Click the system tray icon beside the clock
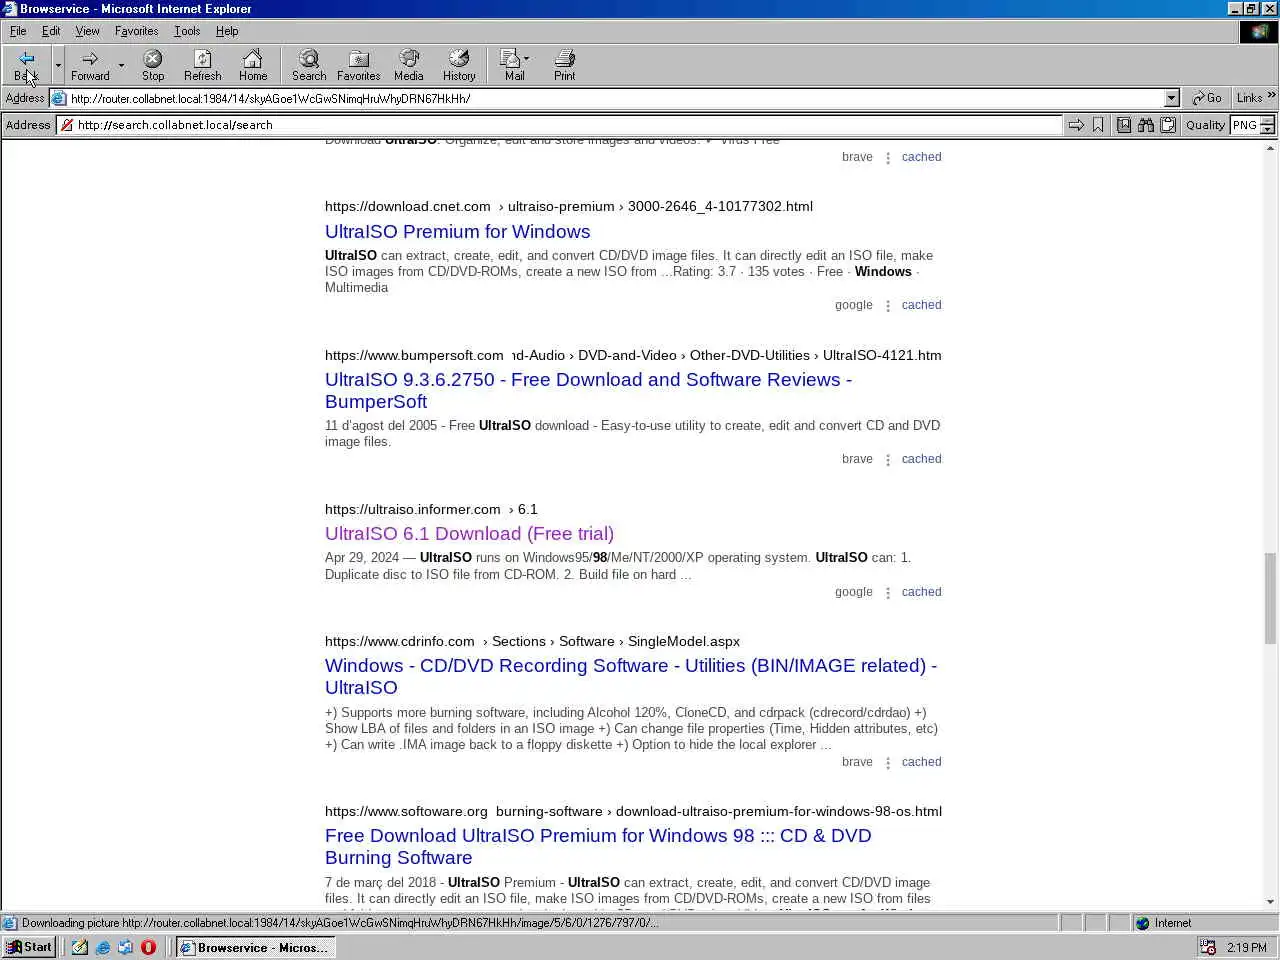This screenshot has height=960, width=1280. [1208, 947]
